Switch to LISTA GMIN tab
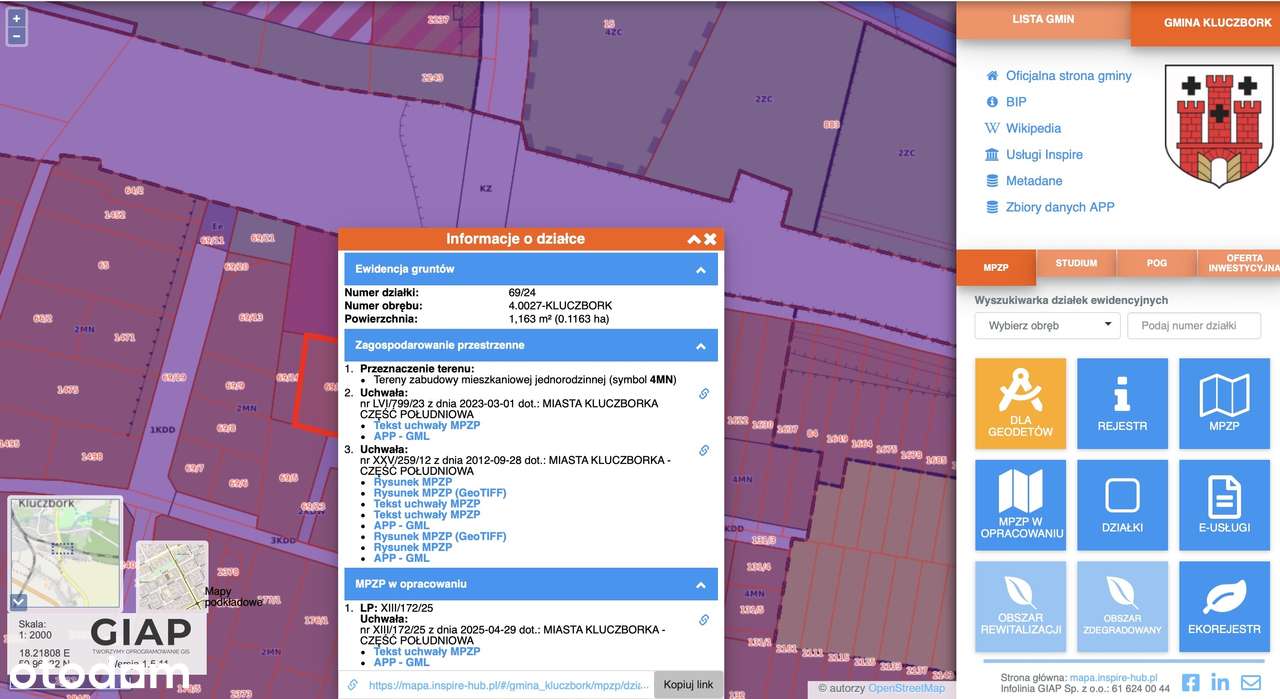Viewport: 1280px width, 699px height. point(1043,19)
